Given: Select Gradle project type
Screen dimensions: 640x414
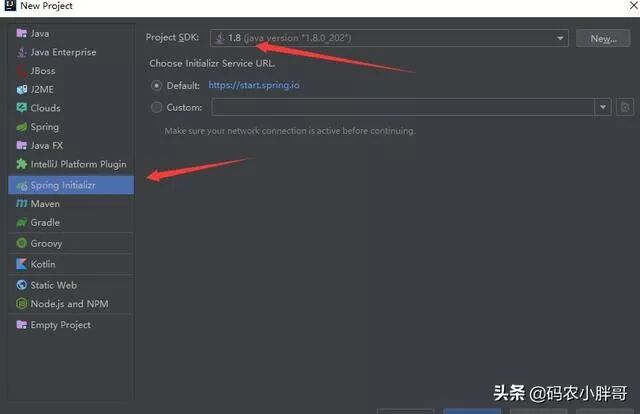Looking at the screenshot, I should pos(71,223).
